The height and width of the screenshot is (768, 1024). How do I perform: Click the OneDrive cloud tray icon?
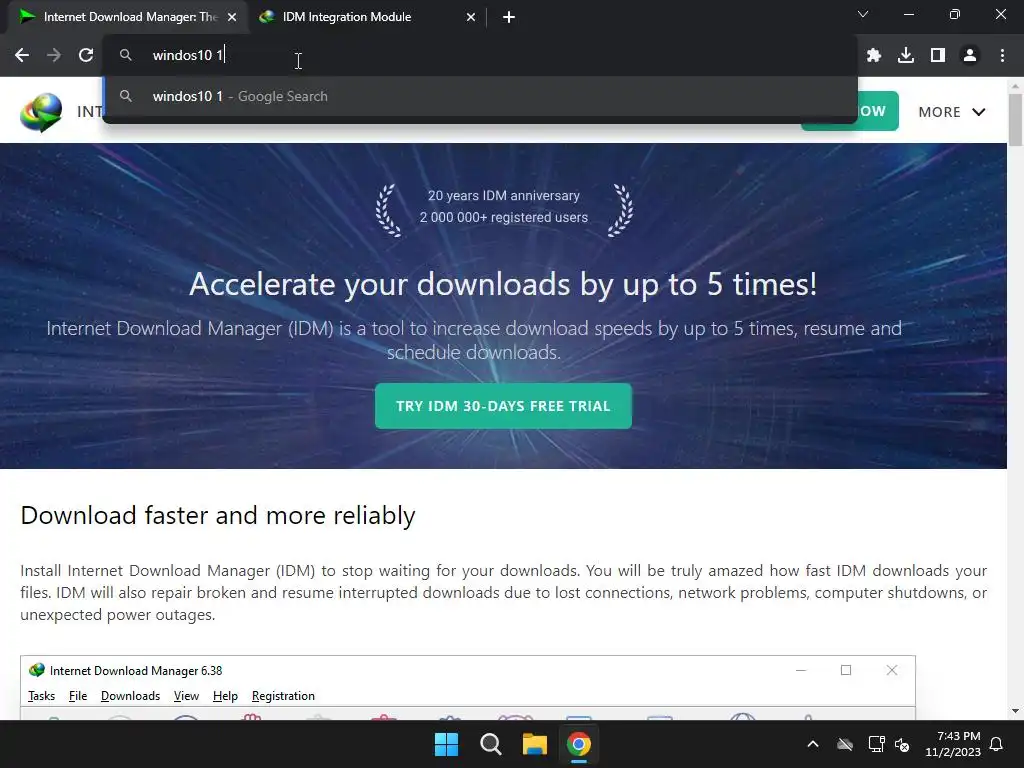(845, 744)
